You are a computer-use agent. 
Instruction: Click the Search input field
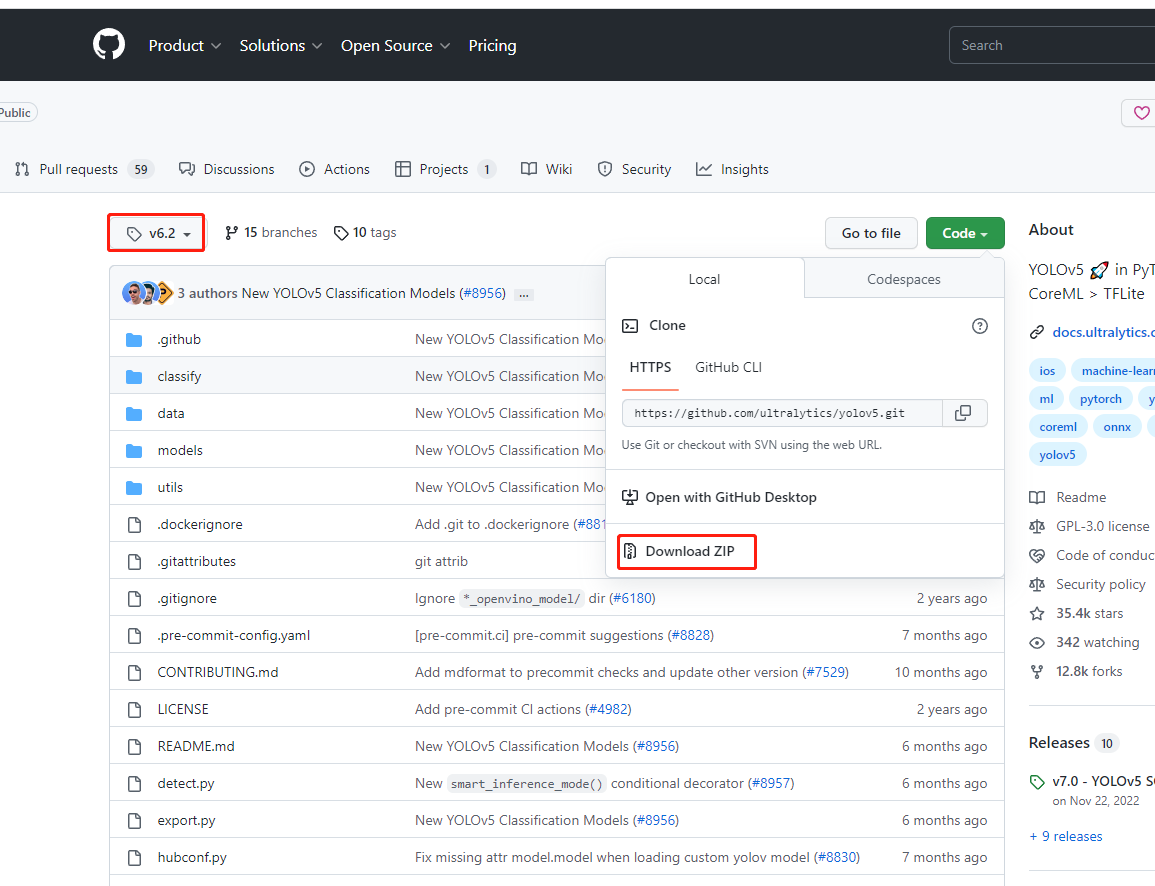click(1052, 46)
